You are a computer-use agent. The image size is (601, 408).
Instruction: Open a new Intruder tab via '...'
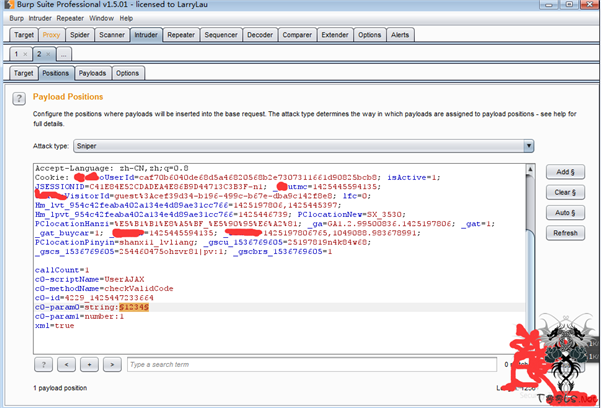pos(64,53)
